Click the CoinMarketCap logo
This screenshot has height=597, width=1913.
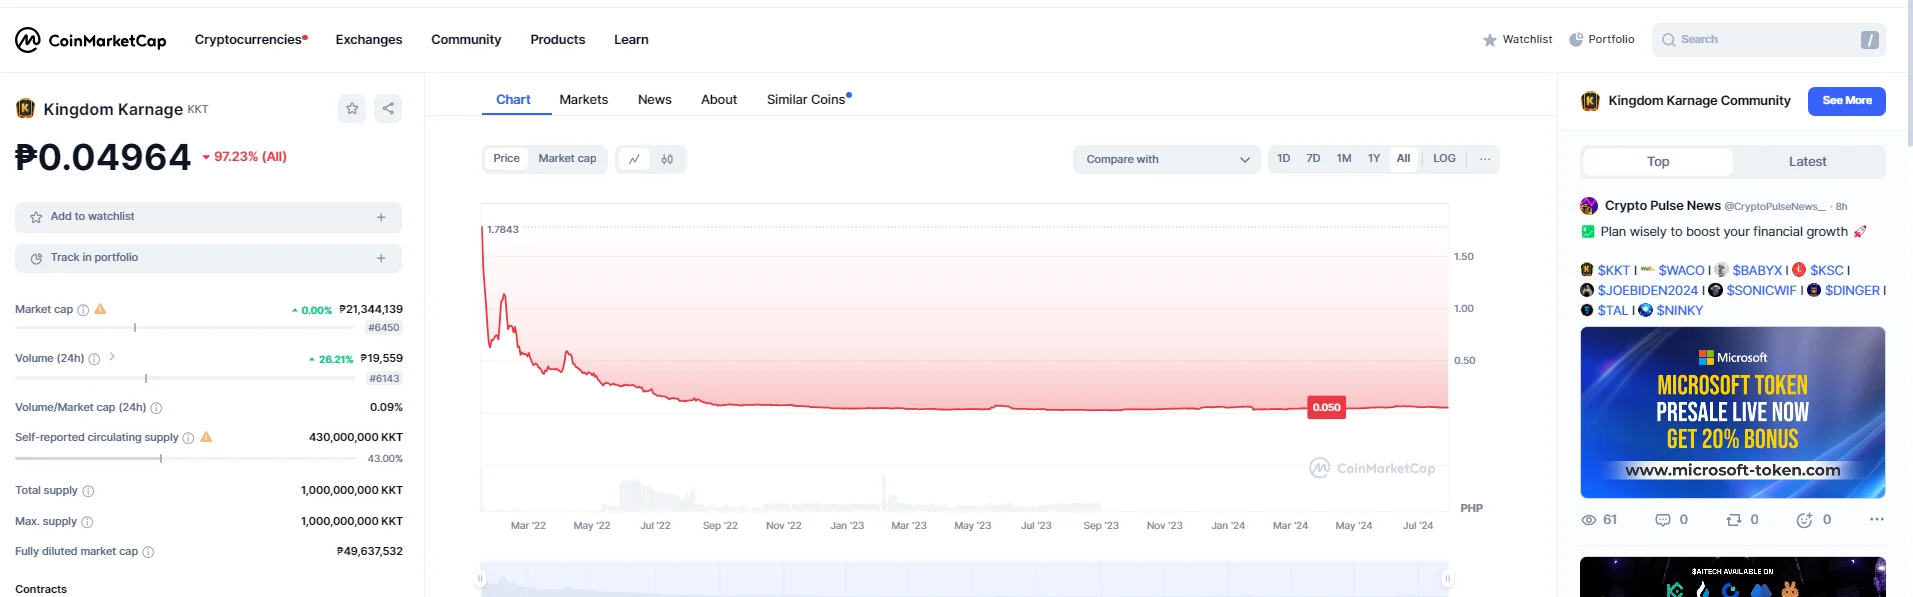(x=90, y=40)
